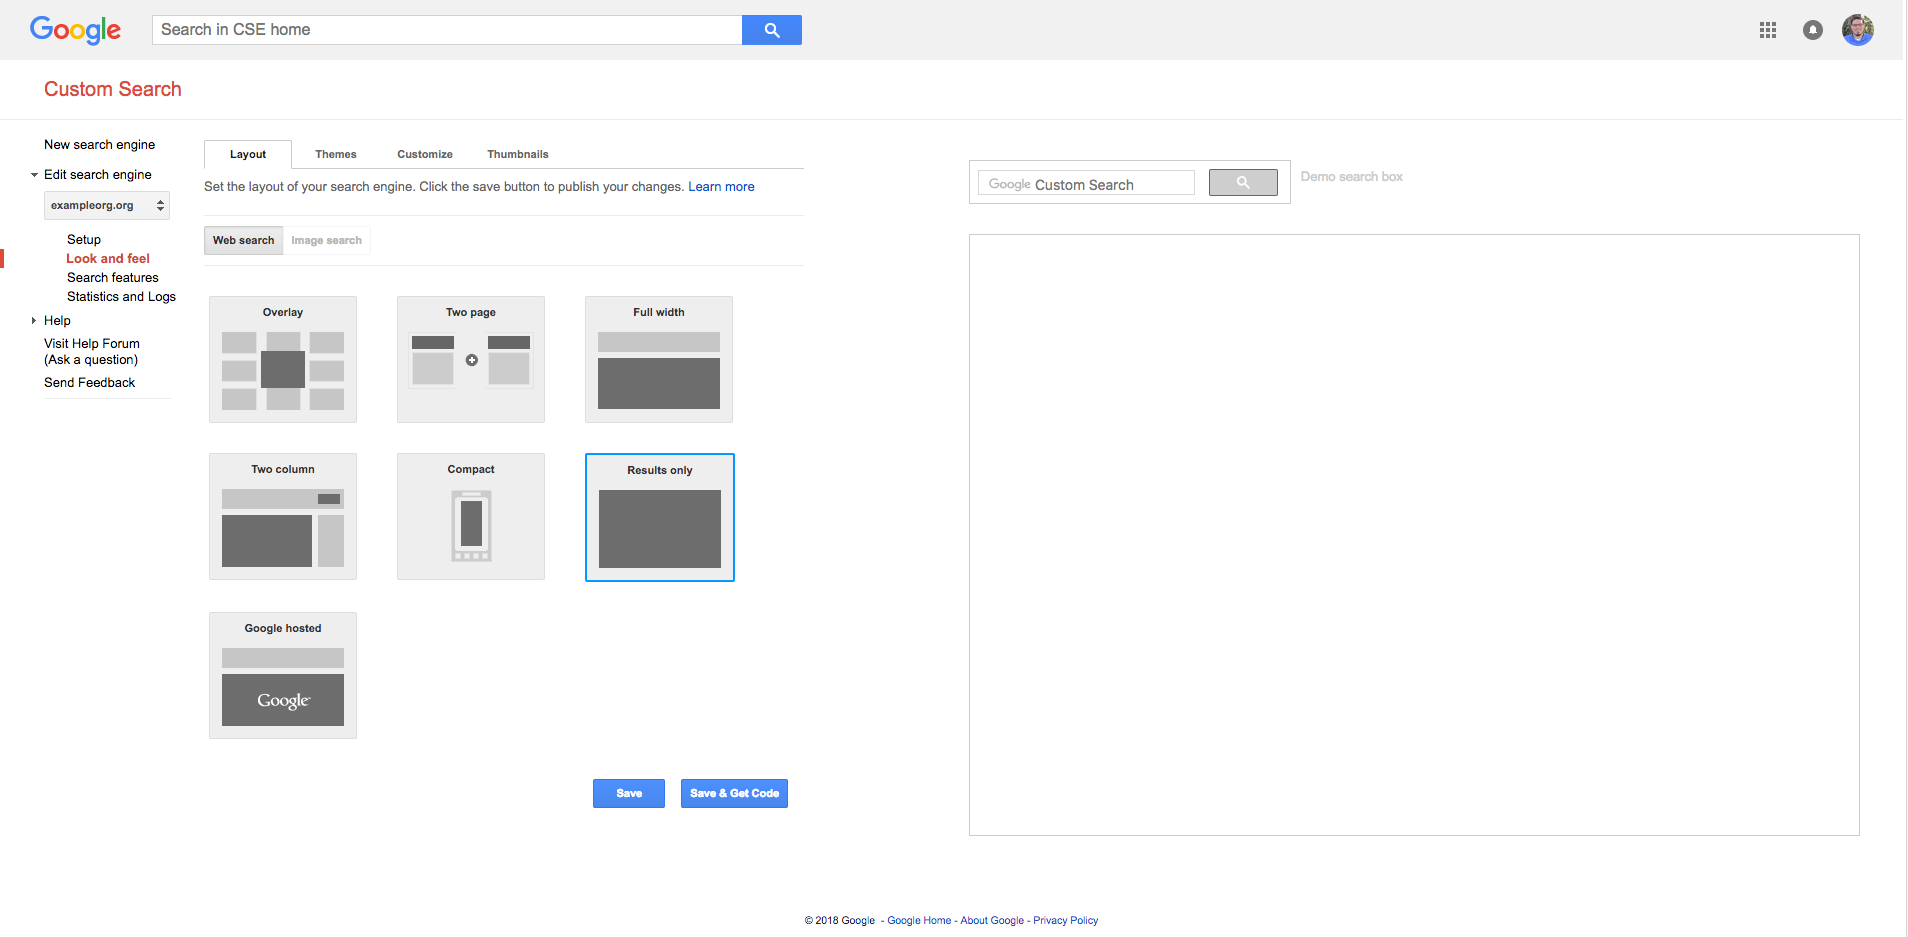The image size is (1908, 937).
Task: Visit Help Forum link
Action: [92, 352]
